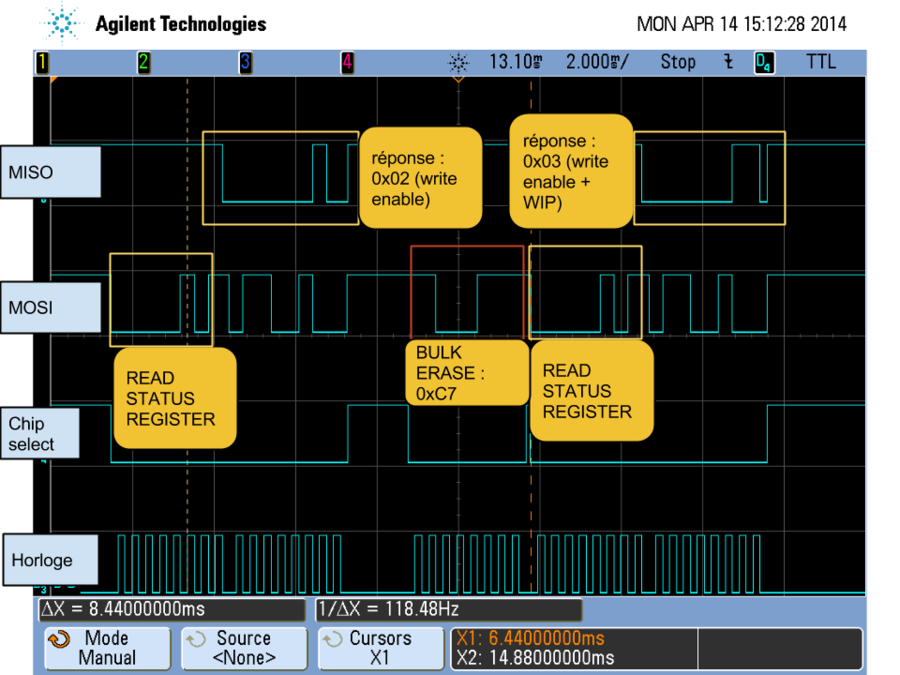The image size is (900, 675).
Task: Select channel 2 green indicator
Action: coord(144,63)
